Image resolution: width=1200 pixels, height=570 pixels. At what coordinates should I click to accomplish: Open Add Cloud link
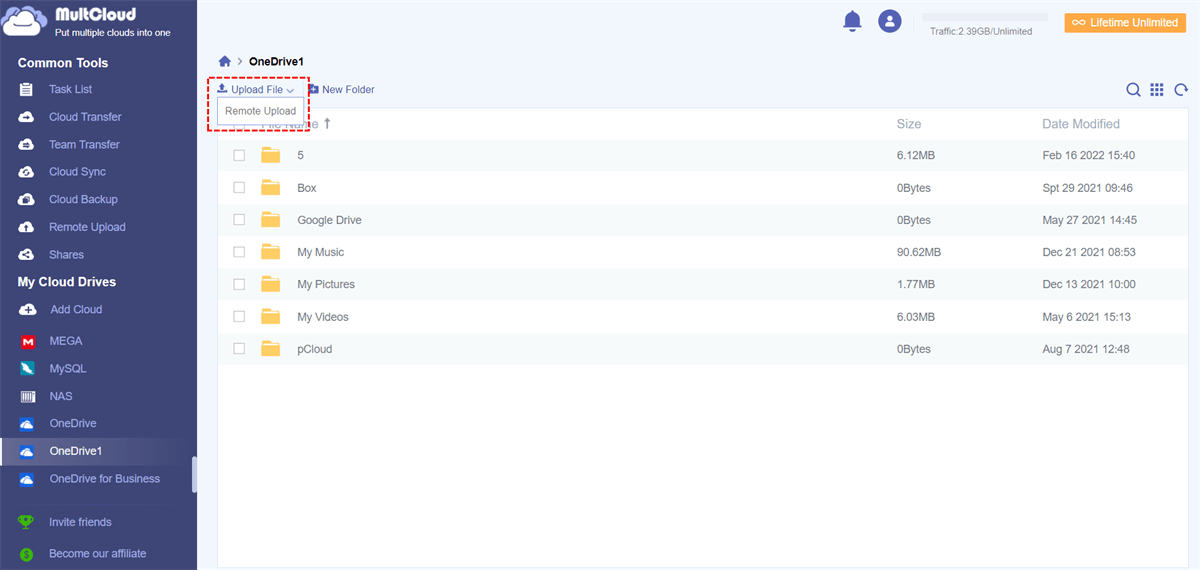pyautogui.click(x=76, y=310)
